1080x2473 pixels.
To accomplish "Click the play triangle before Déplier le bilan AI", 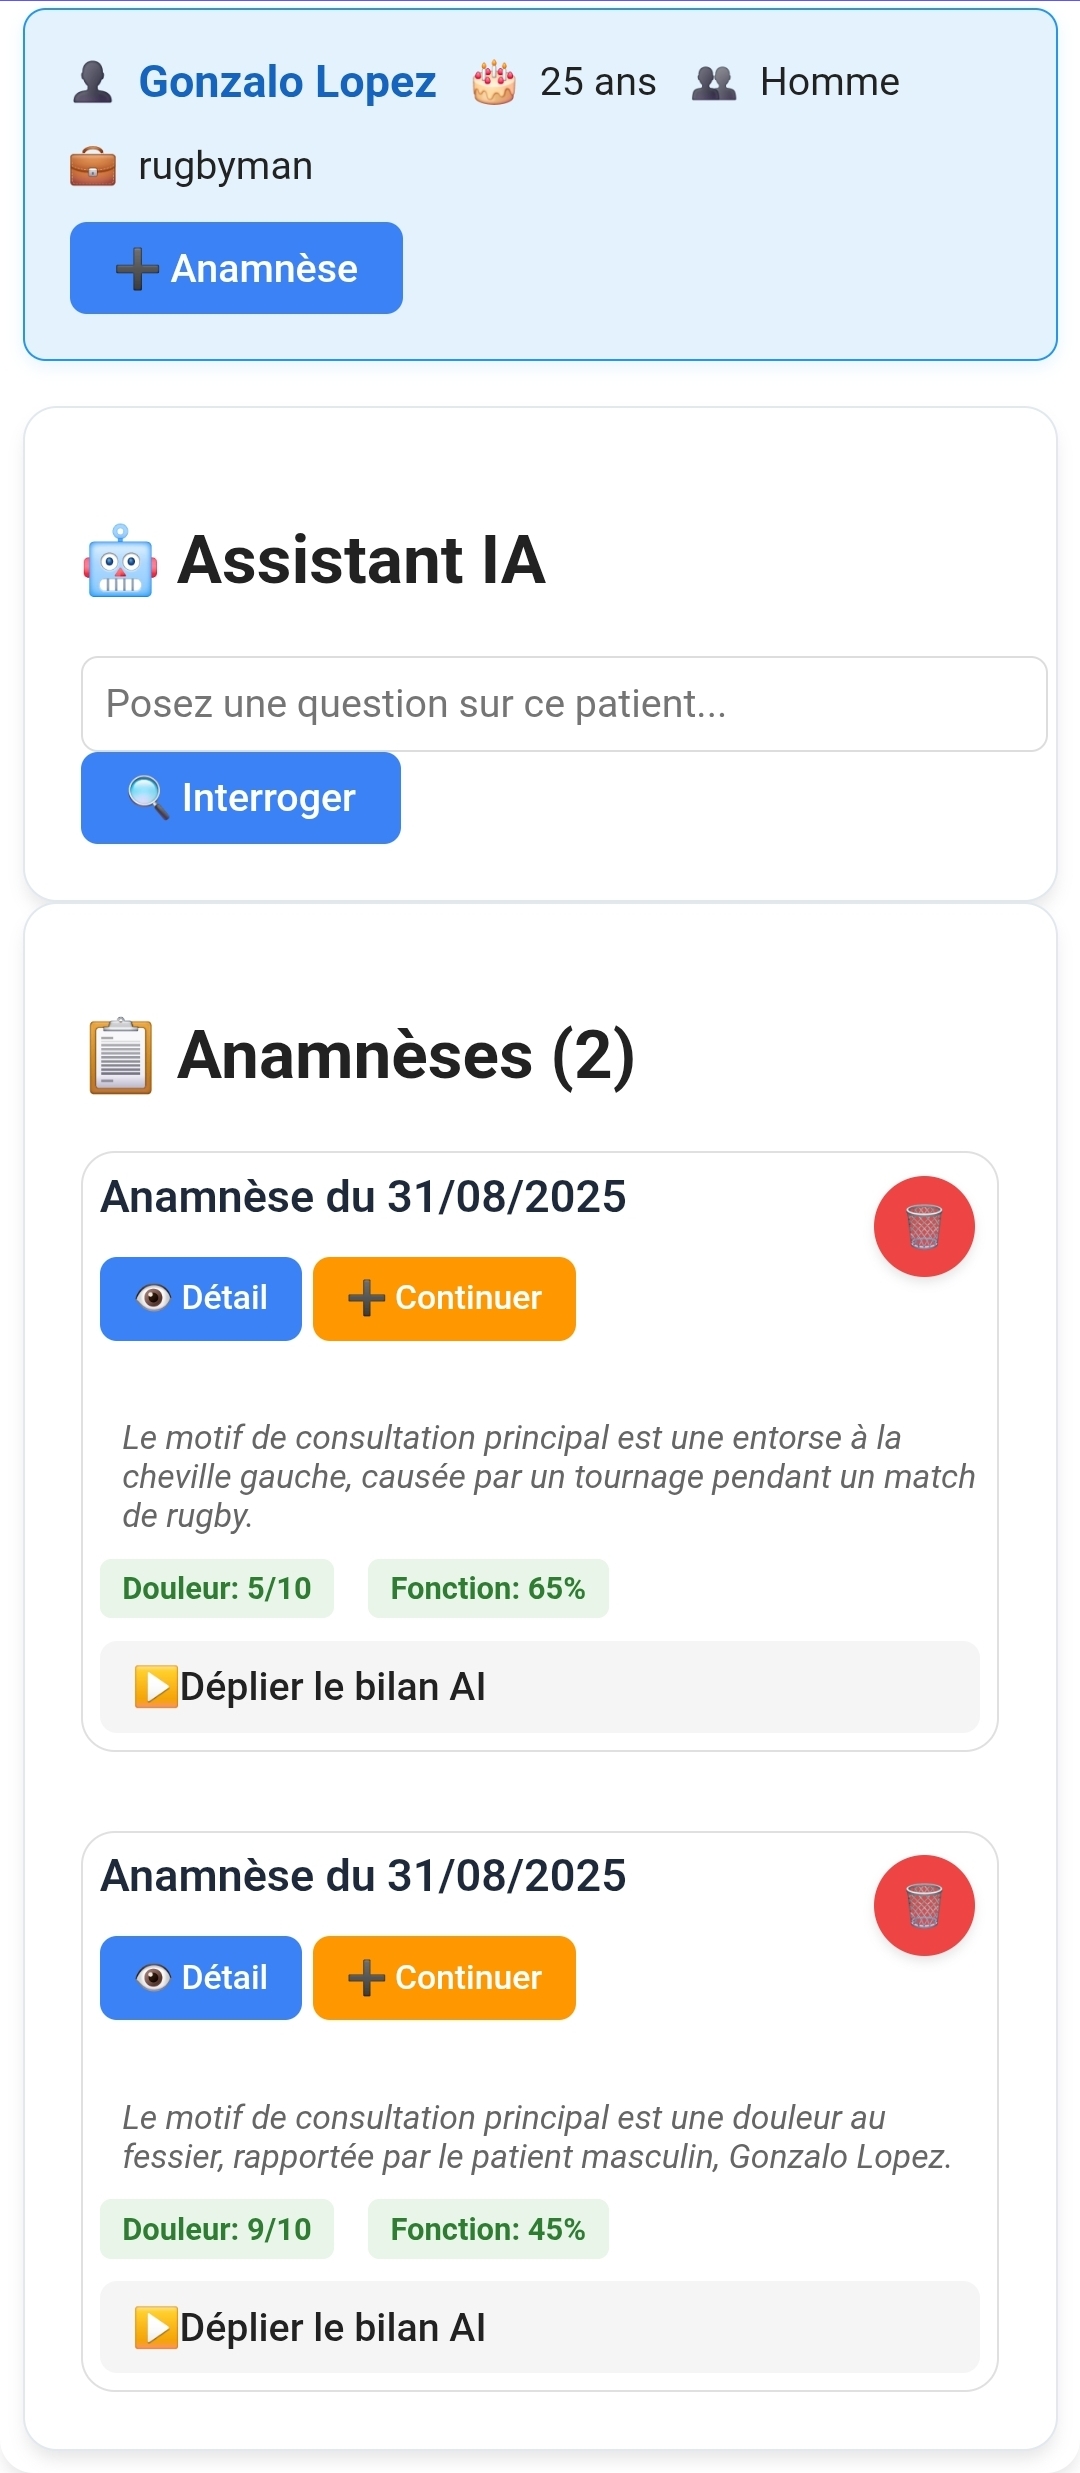I will point(157,1686).
